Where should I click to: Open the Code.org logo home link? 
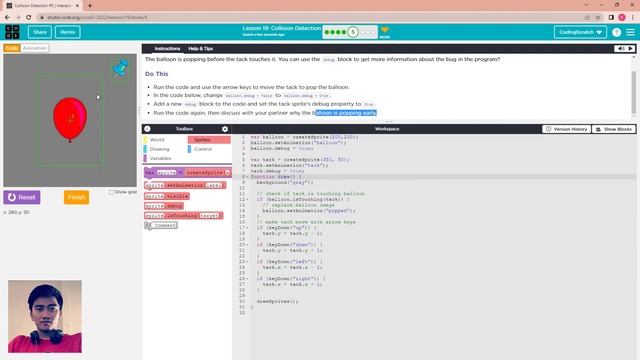12,32
